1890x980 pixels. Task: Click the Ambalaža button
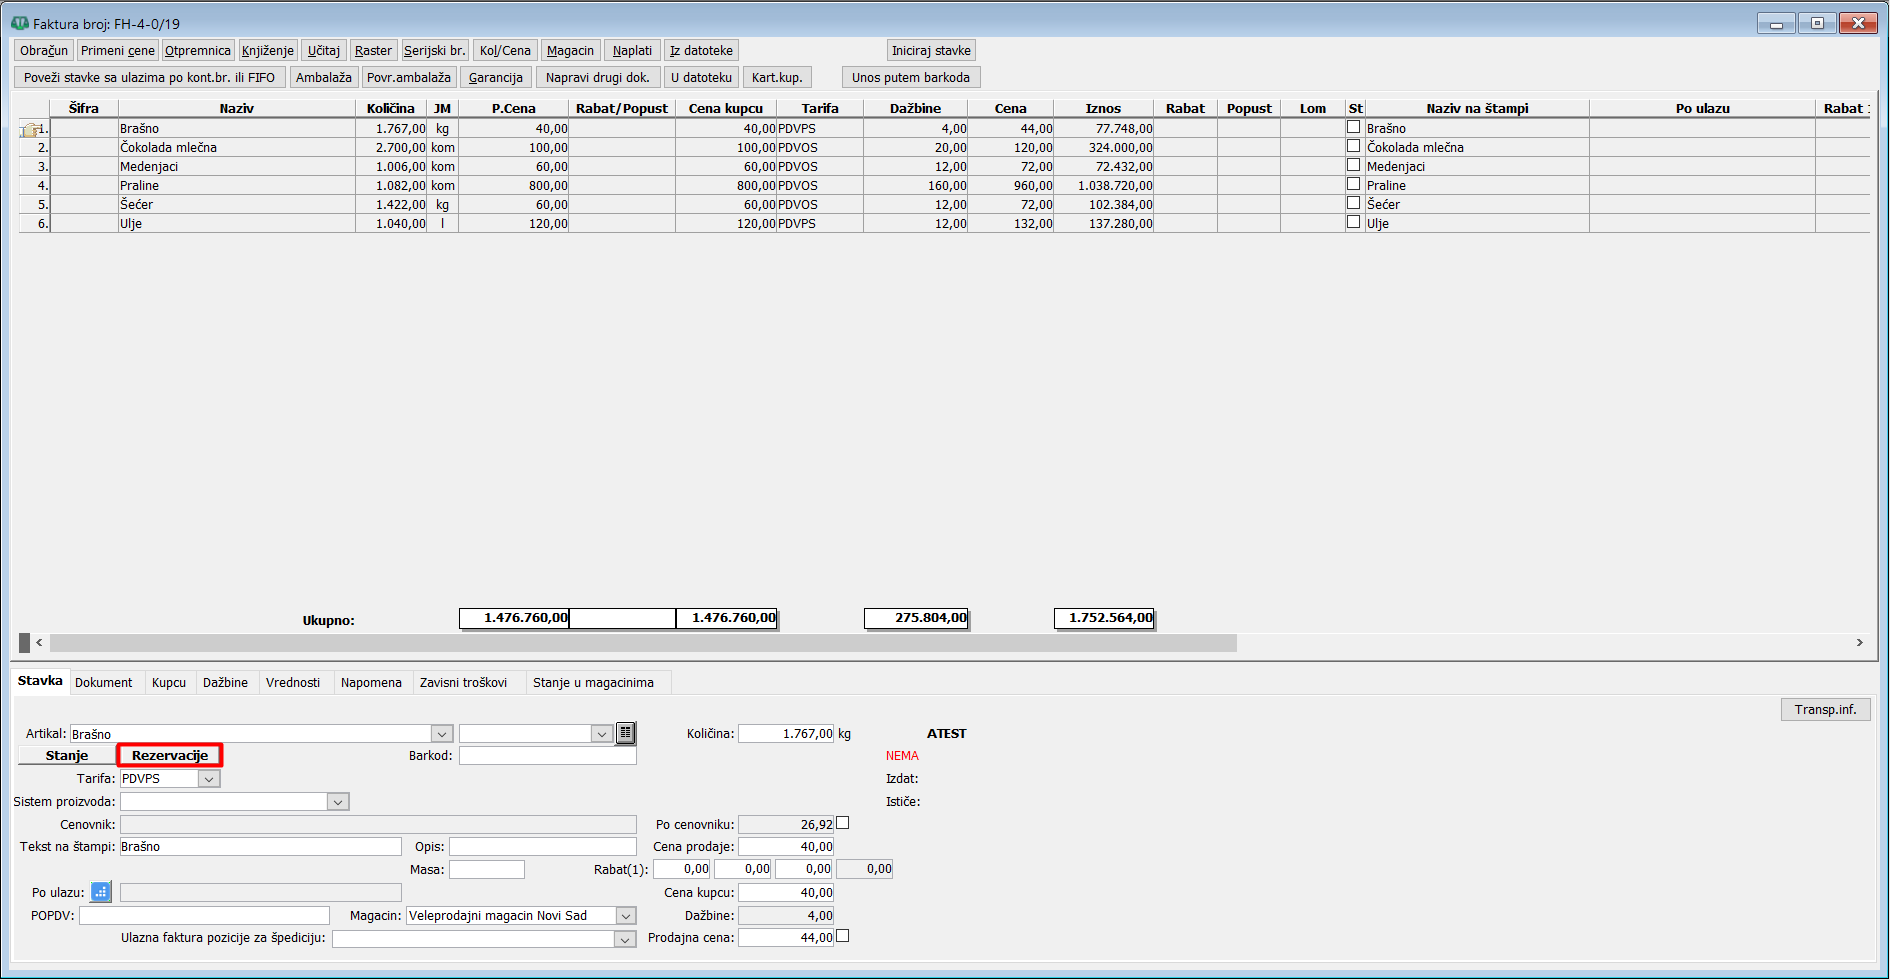[x=324, y=78]
